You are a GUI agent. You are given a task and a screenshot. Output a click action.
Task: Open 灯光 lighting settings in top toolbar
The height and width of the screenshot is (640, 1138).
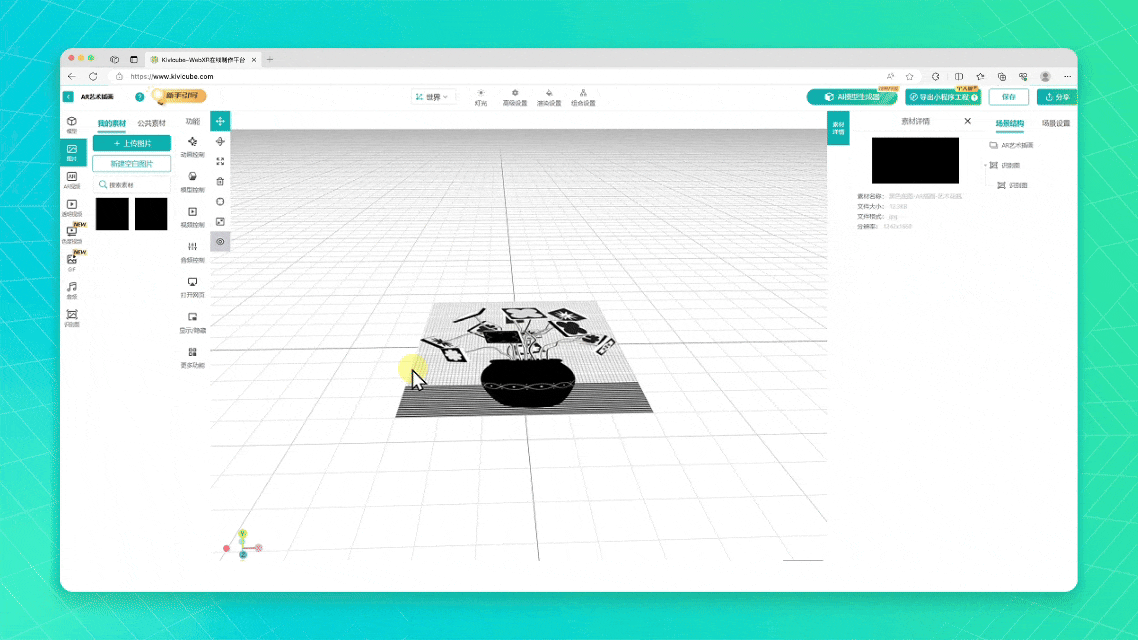481,97
